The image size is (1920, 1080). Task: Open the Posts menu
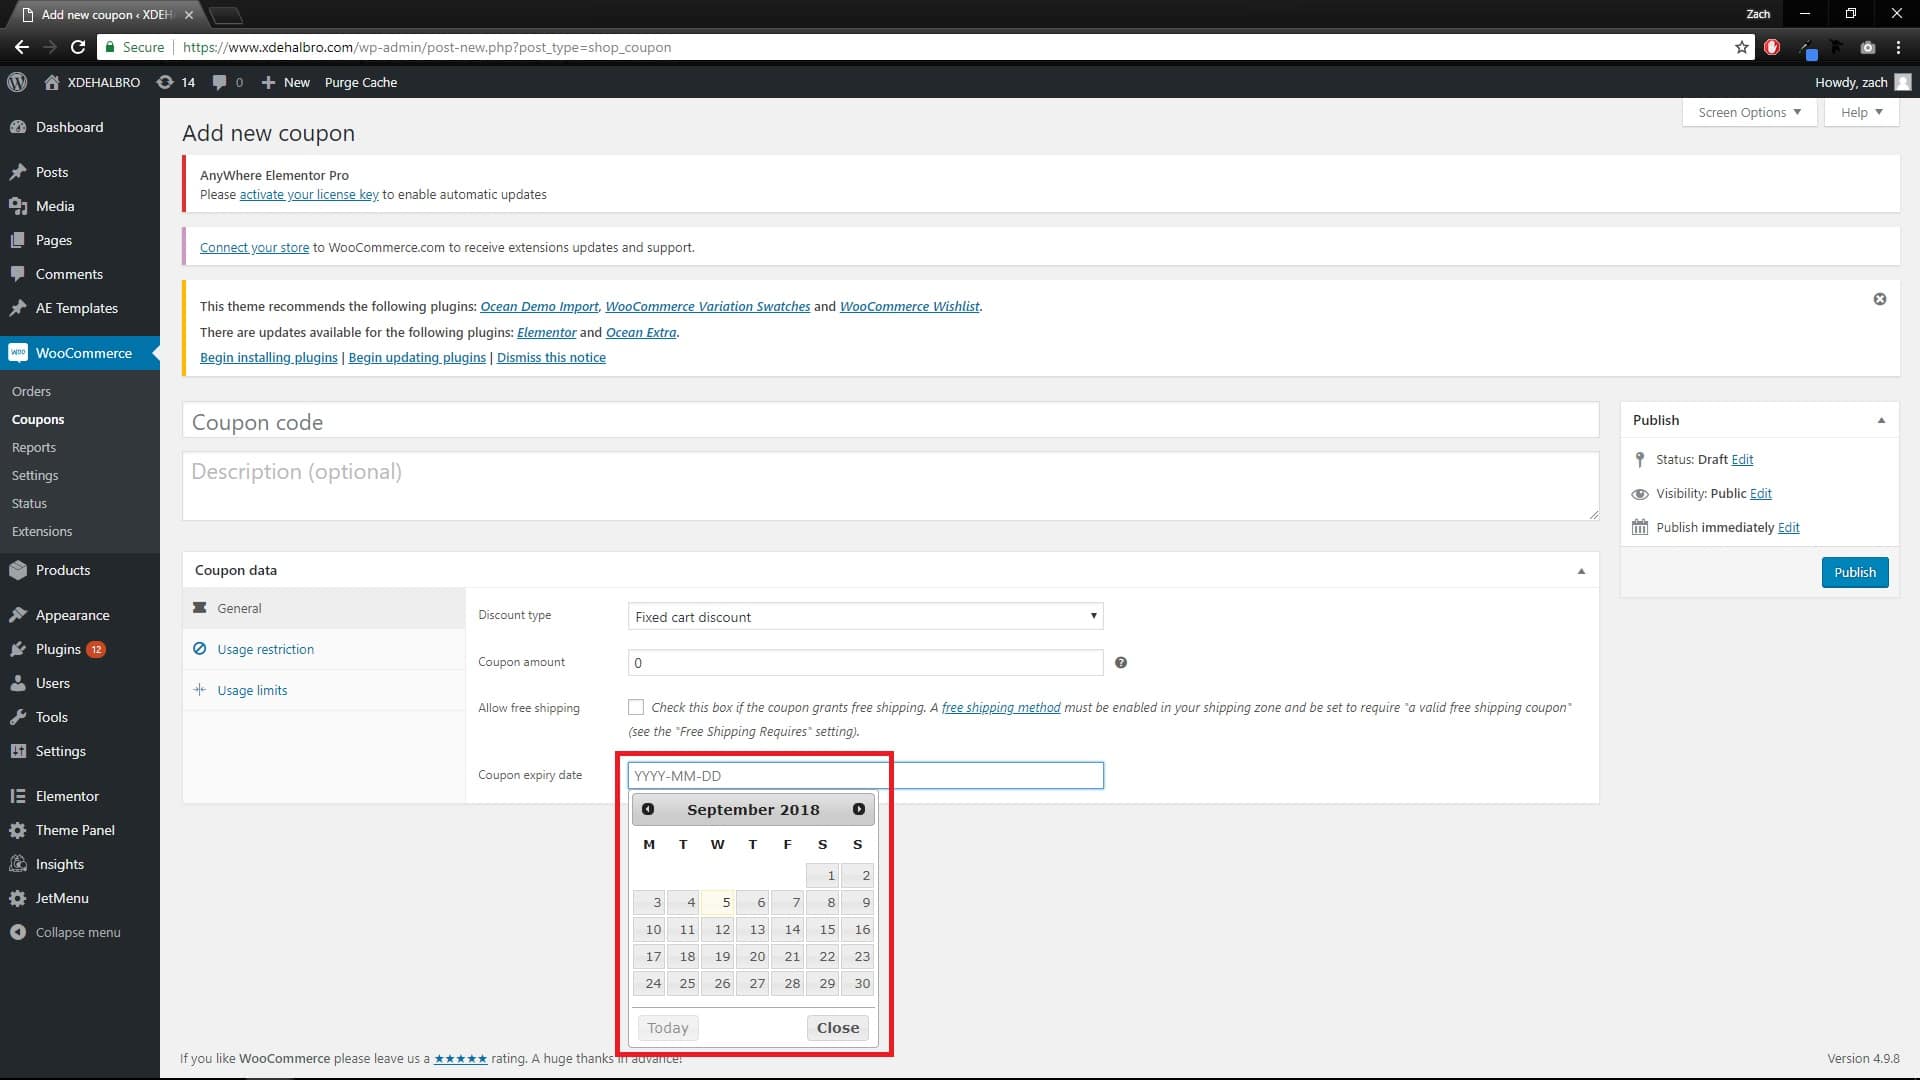tap(80, 172)
